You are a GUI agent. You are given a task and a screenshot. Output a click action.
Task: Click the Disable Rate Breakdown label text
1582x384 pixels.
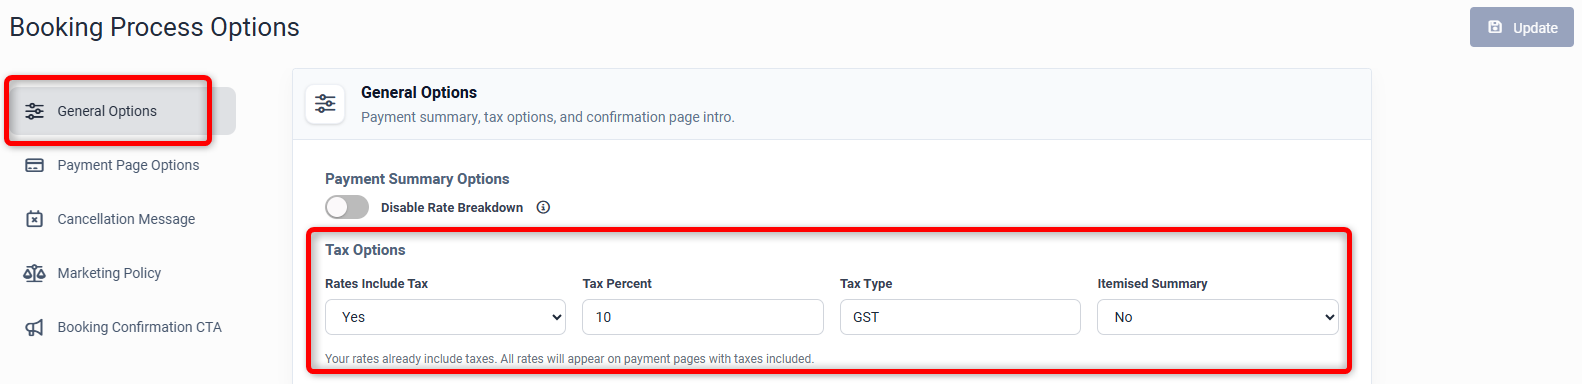[452, 207]
